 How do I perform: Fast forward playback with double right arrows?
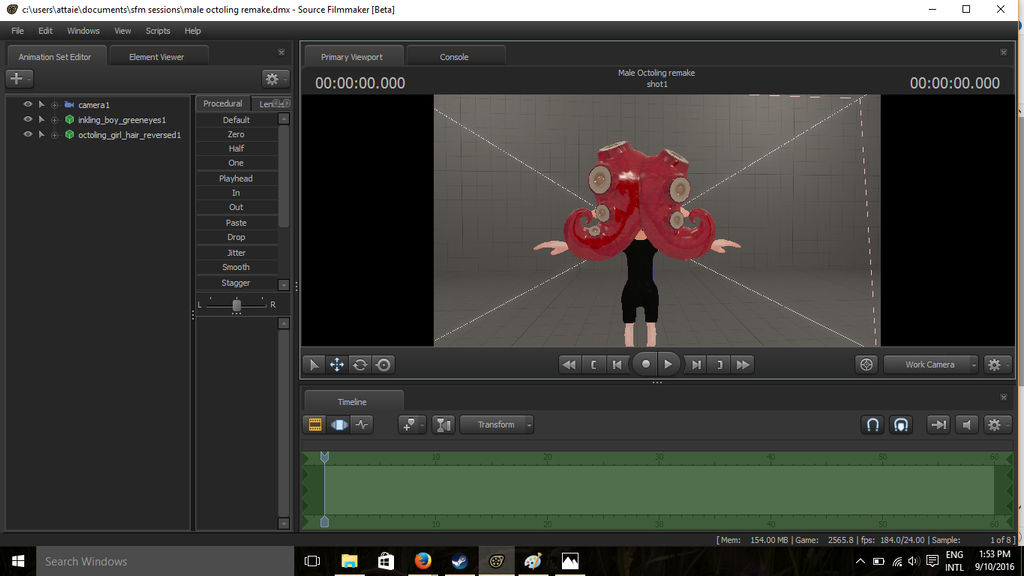pos(743,364)
